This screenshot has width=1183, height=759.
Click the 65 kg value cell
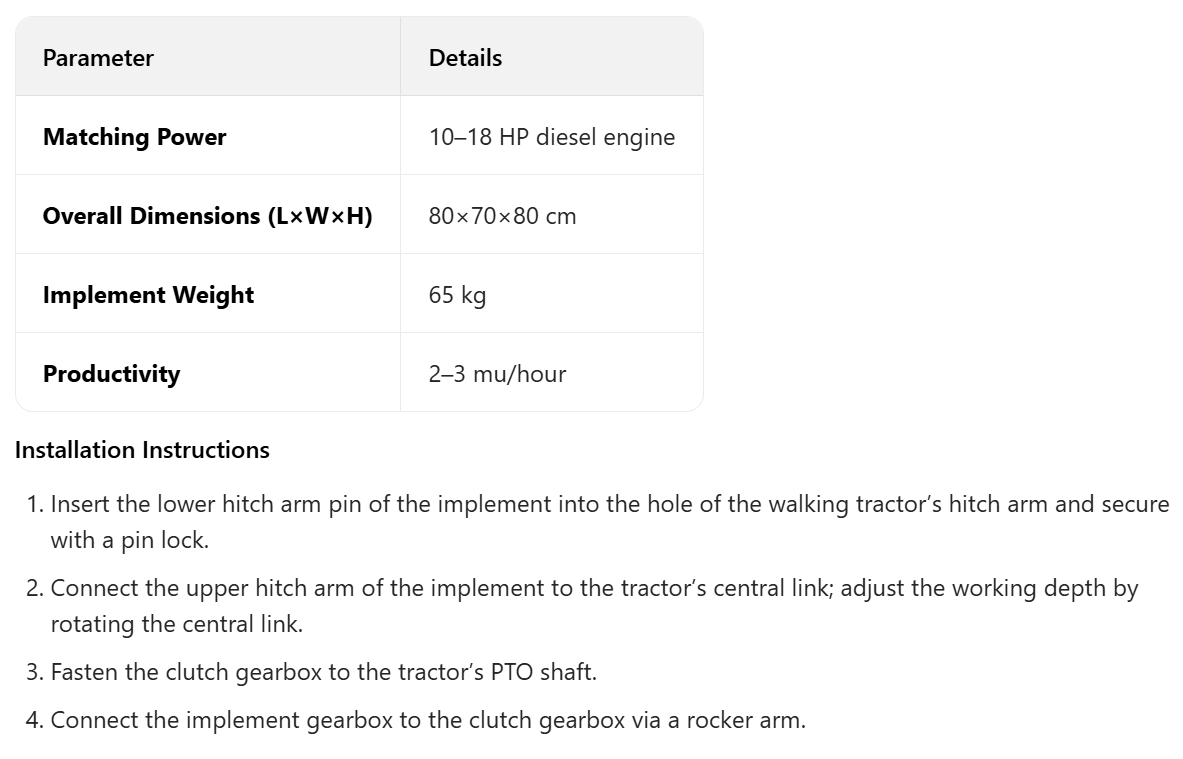point(457,295)
